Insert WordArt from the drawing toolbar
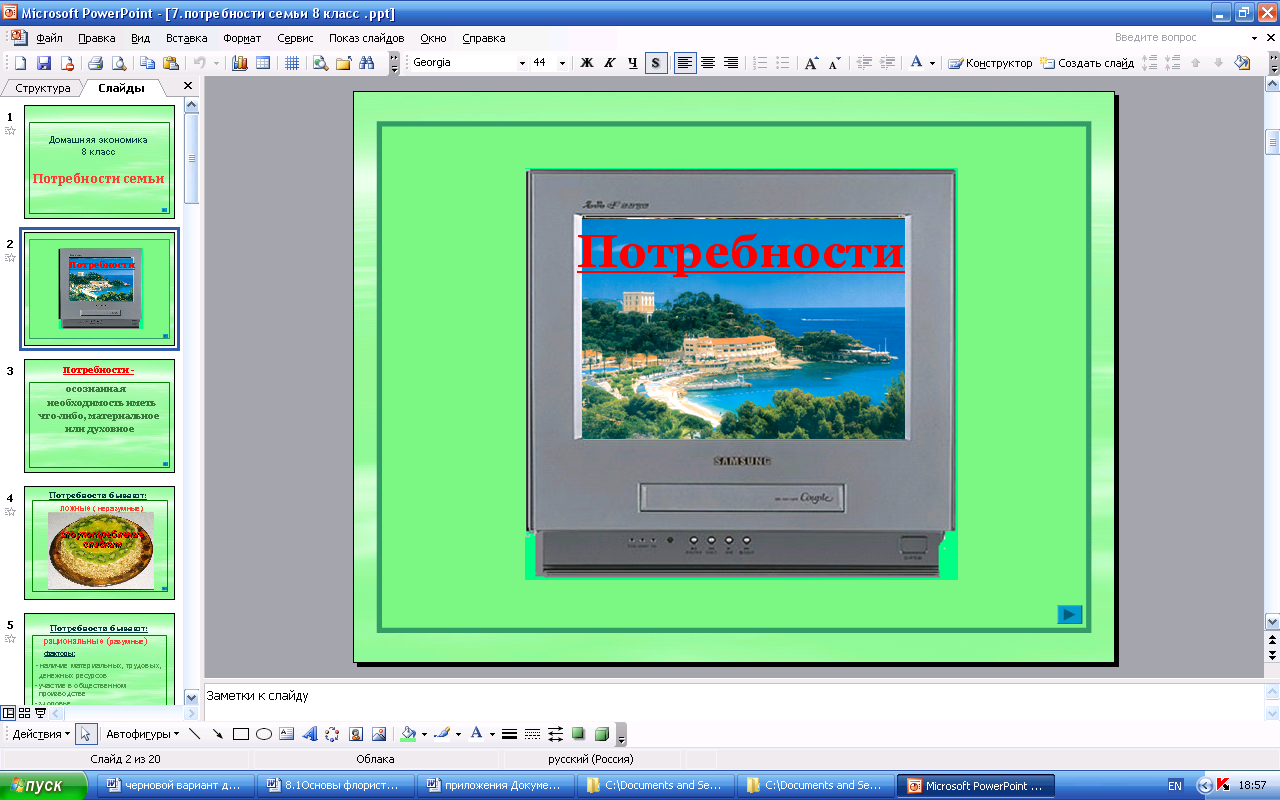 click(309, 734)
